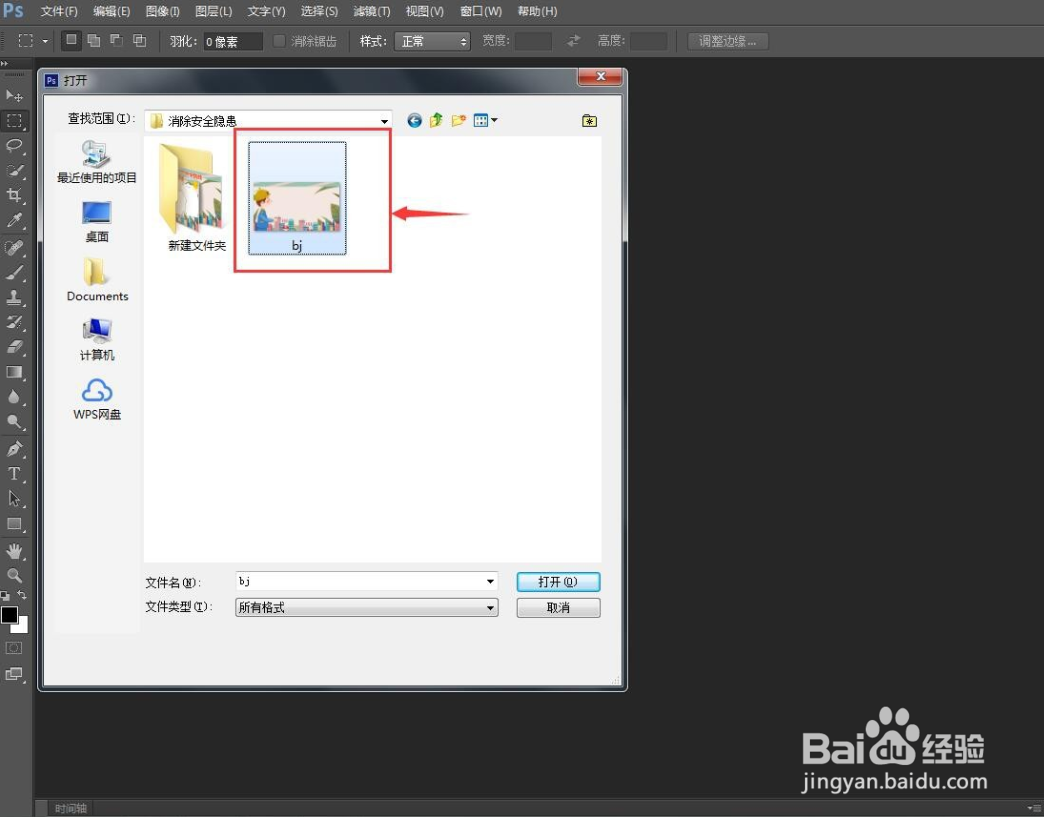Select the Gradient tool
Viewport: 1044px width, 817px height.
click(x=14, y=372)
